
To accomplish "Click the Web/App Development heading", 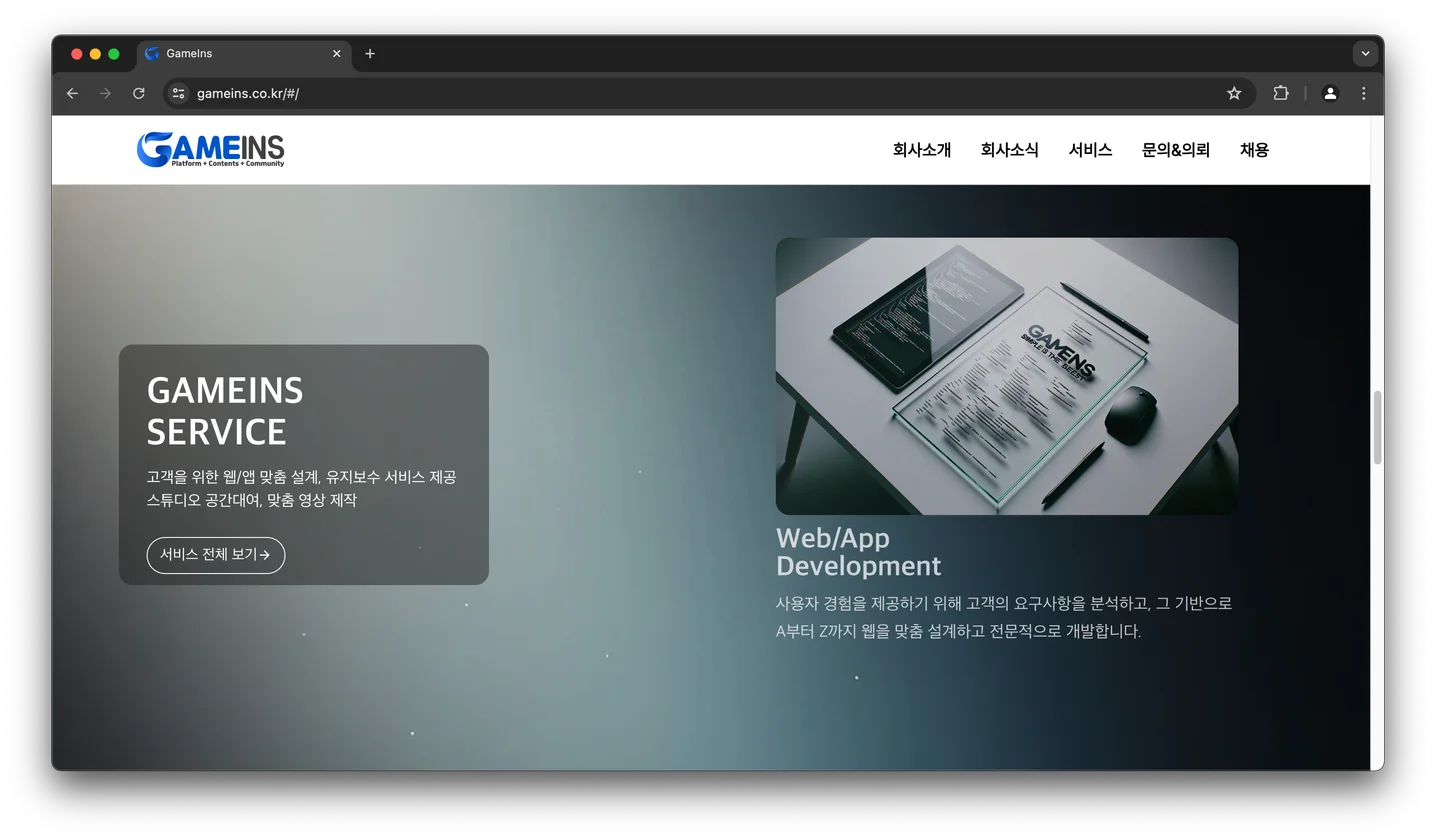I will point(858,552).
